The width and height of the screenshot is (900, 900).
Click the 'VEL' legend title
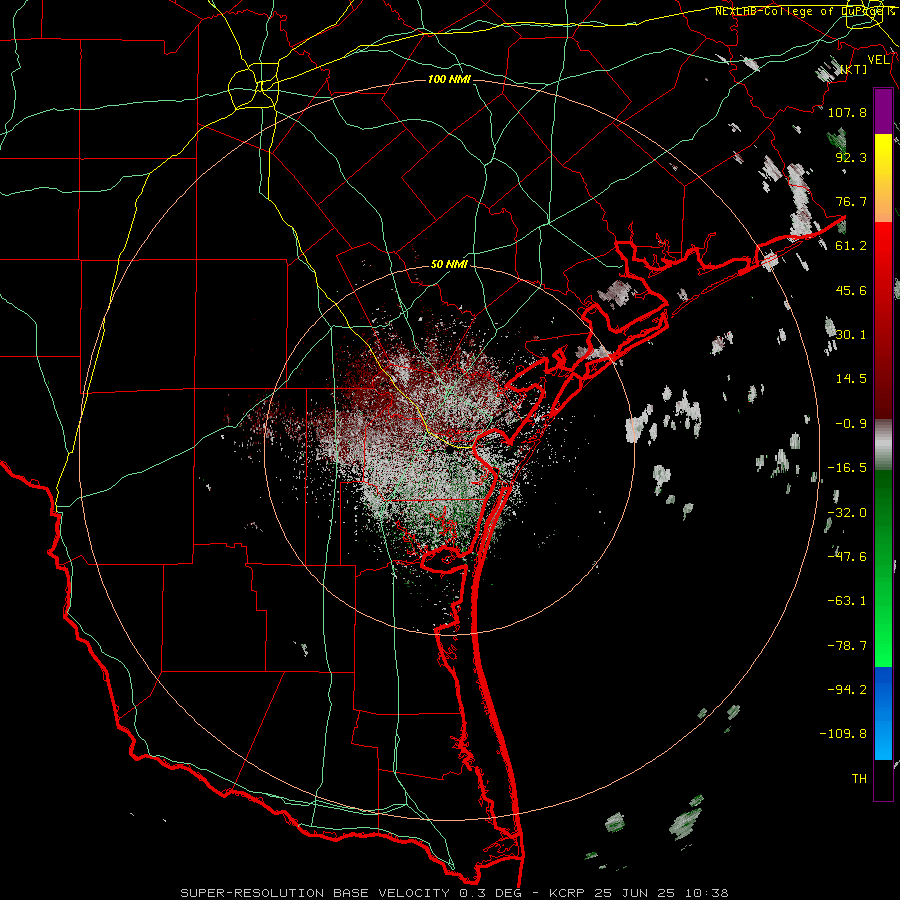tap(878, 59)
